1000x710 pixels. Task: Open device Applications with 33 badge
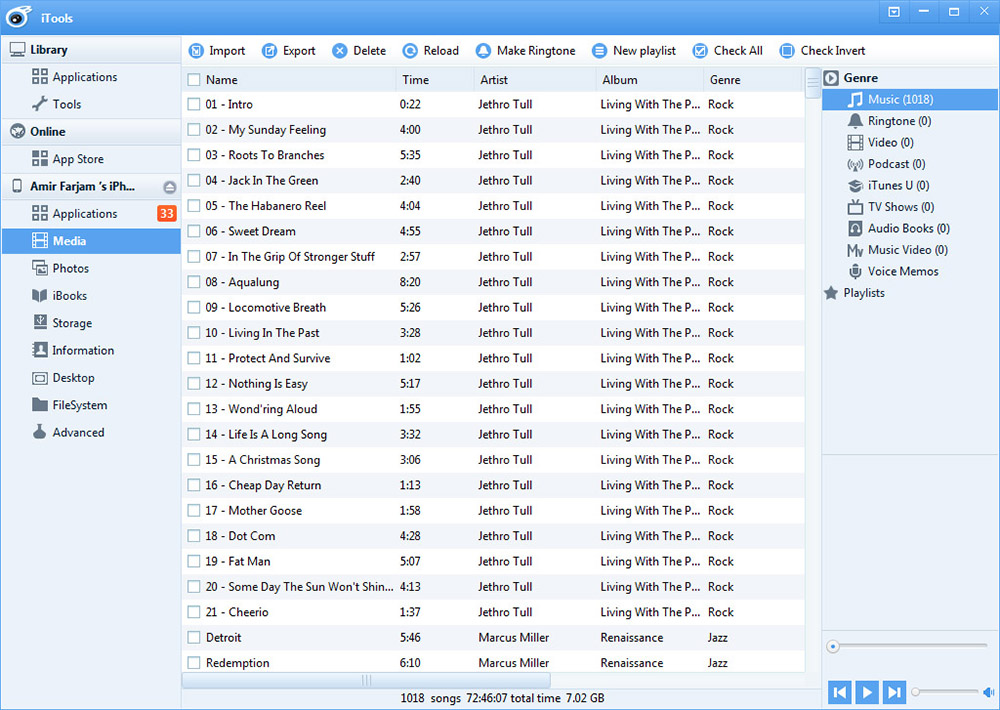coord(91,214)
